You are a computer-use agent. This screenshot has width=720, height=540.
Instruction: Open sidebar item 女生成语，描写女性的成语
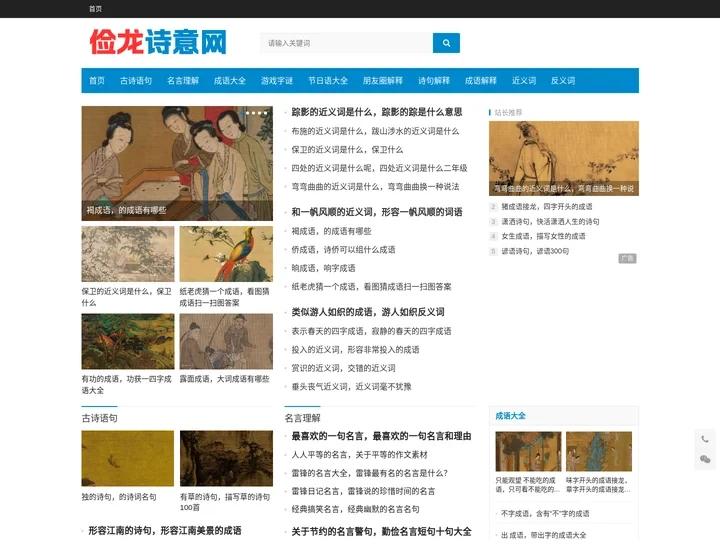[x=543, y=236]
